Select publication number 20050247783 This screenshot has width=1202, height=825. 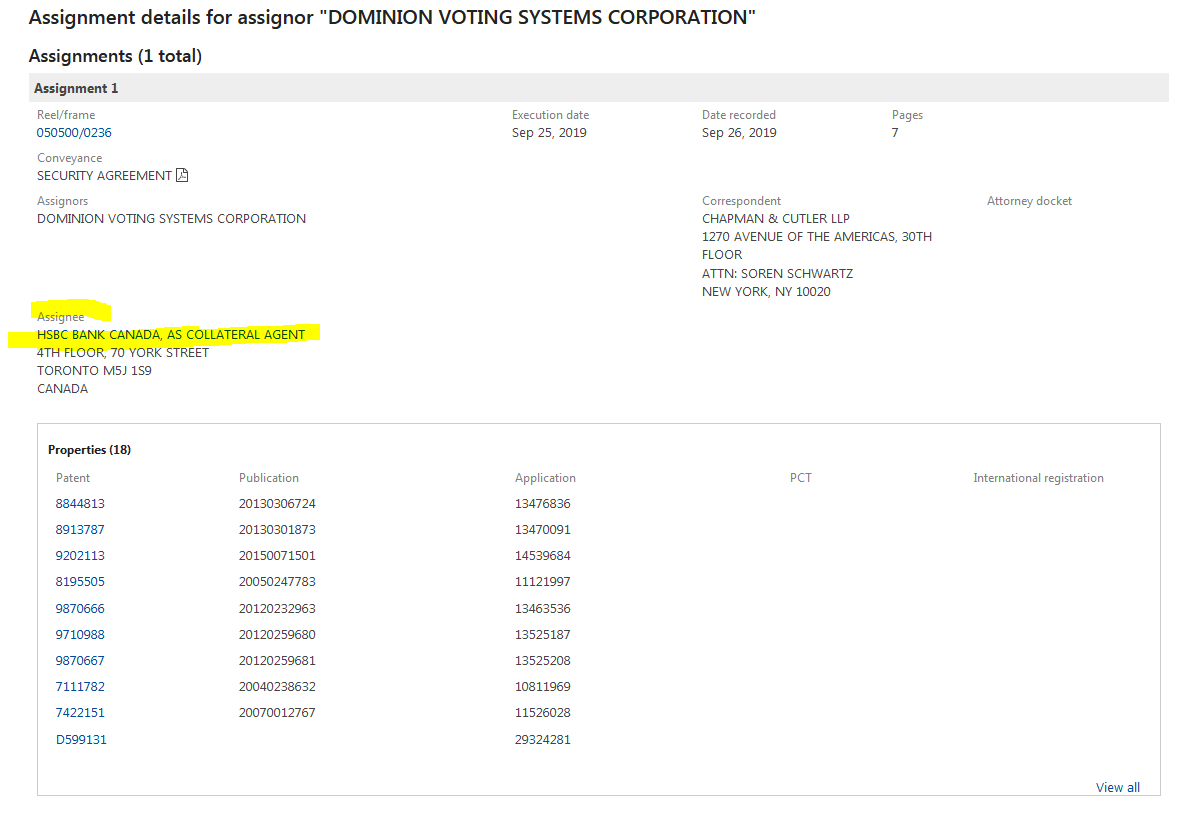tap(277, 582)
